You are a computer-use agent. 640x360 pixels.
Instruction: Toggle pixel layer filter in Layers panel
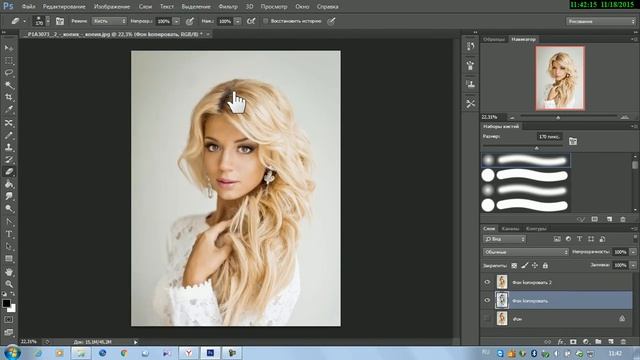[557, 239]
